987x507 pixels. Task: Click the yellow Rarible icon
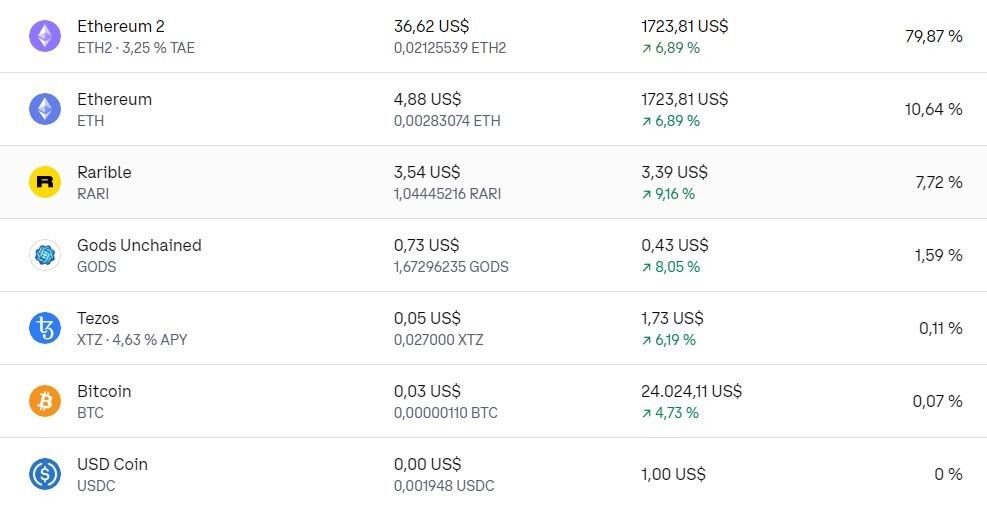45,182
